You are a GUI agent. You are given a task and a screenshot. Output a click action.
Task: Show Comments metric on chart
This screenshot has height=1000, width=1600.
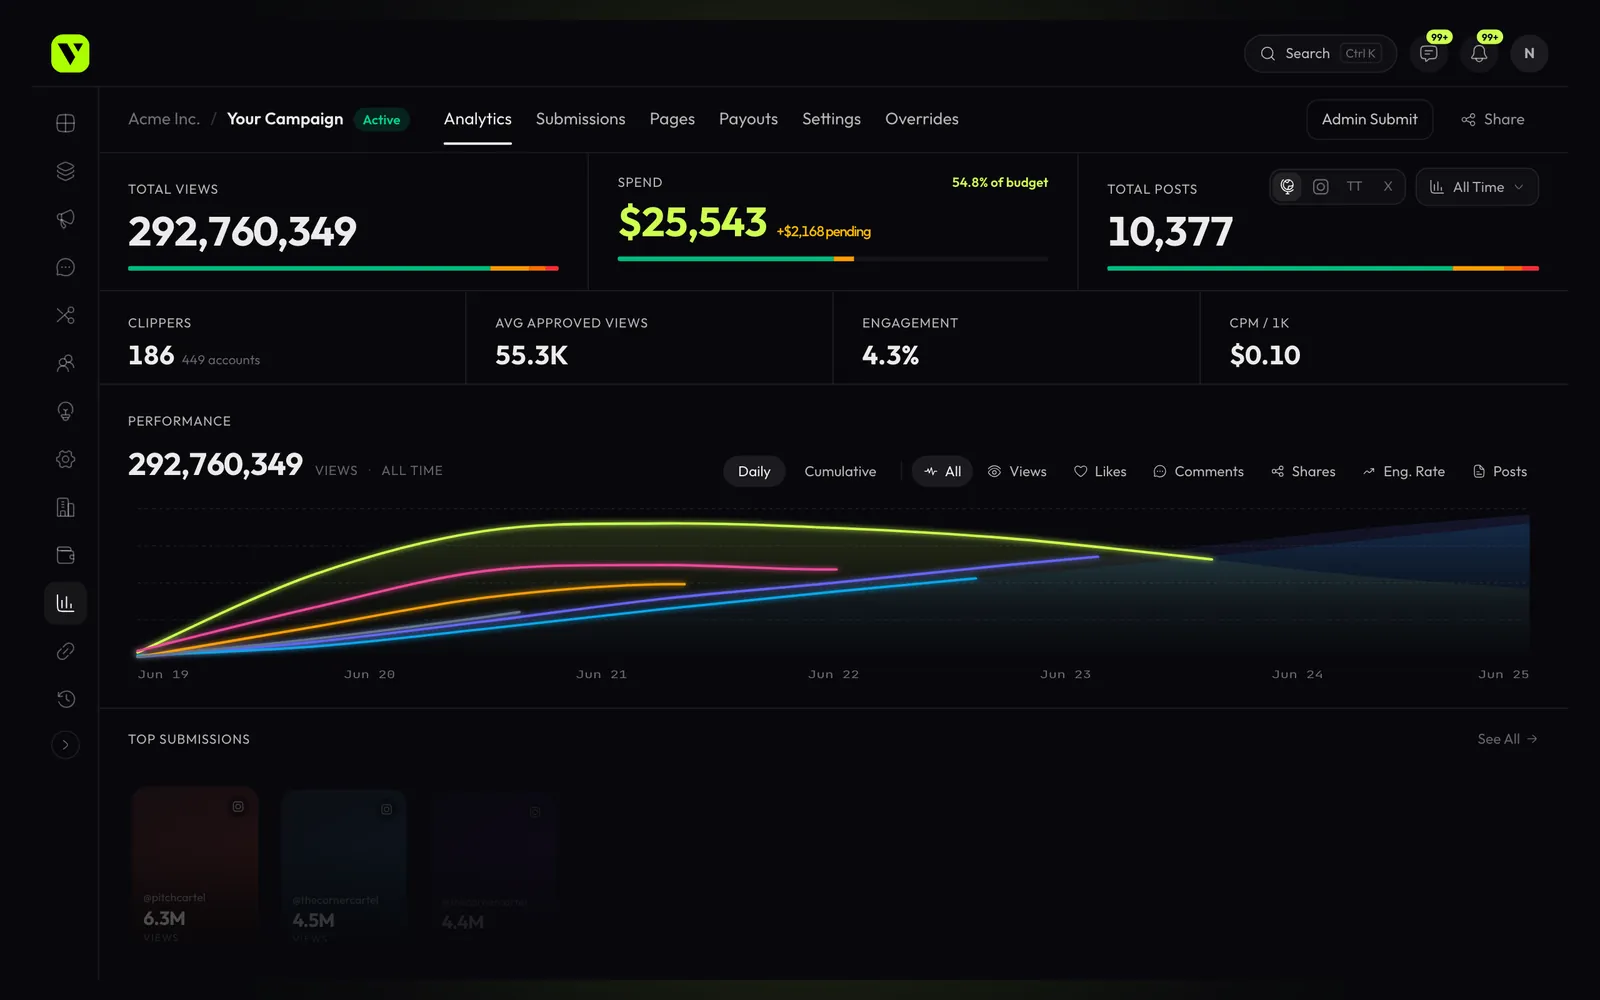pyautogui.click(x=1198, y=471)
